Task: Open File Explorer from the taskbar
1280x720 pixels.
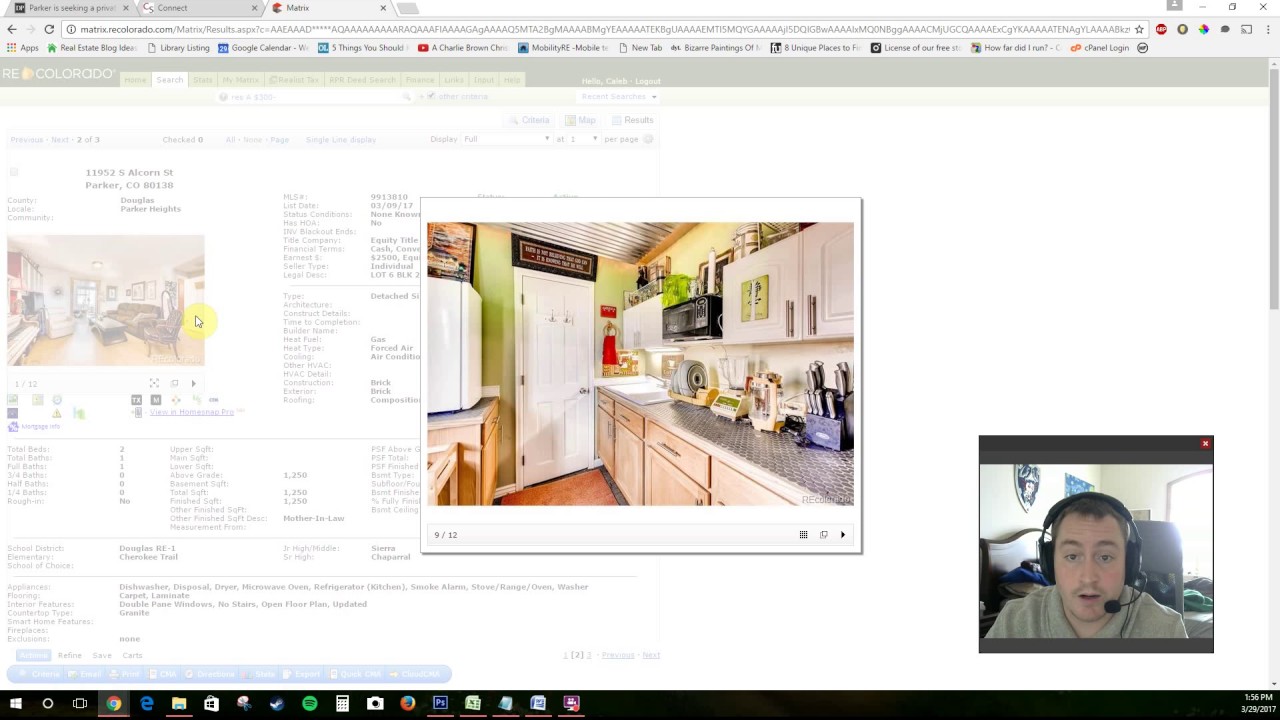Action: (179, 703)
